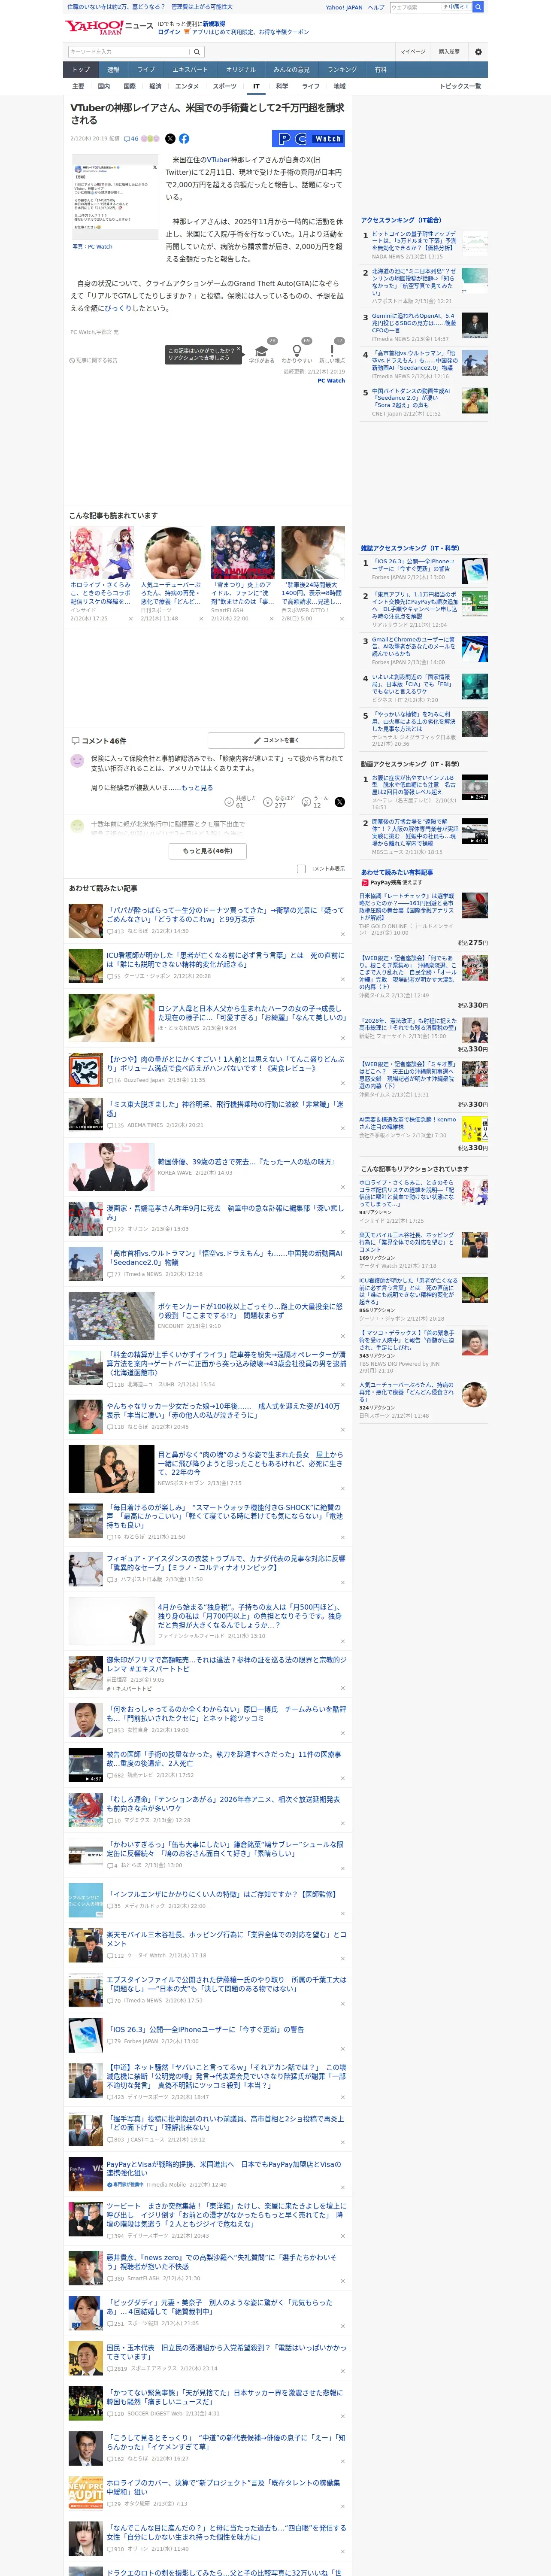This screenshot has height=2576, width=551.
Task: Click the コメントを書く button
Action: pos(276,740)
